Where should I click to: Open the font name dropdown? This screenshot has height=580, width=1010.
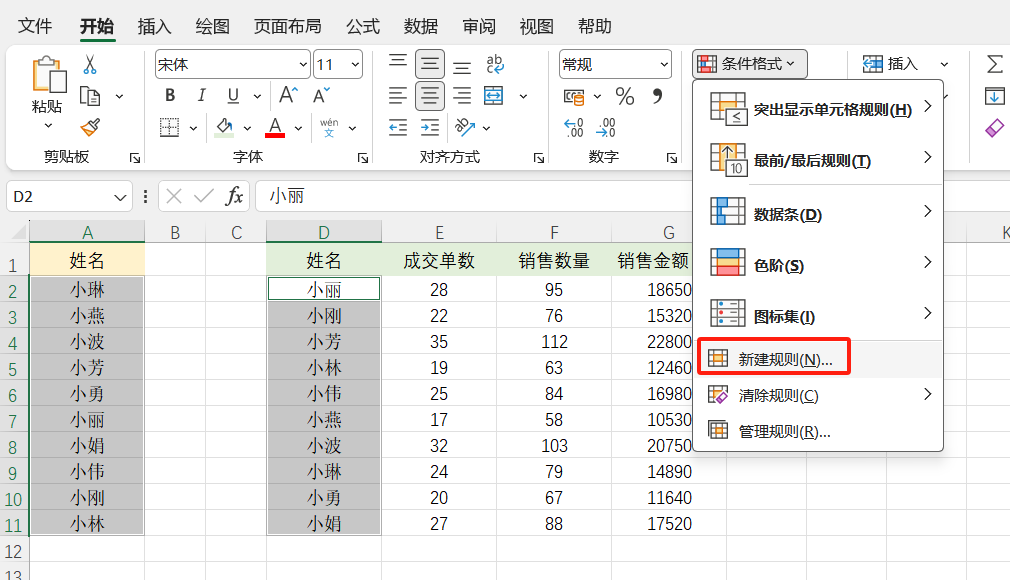click(303, 64)
